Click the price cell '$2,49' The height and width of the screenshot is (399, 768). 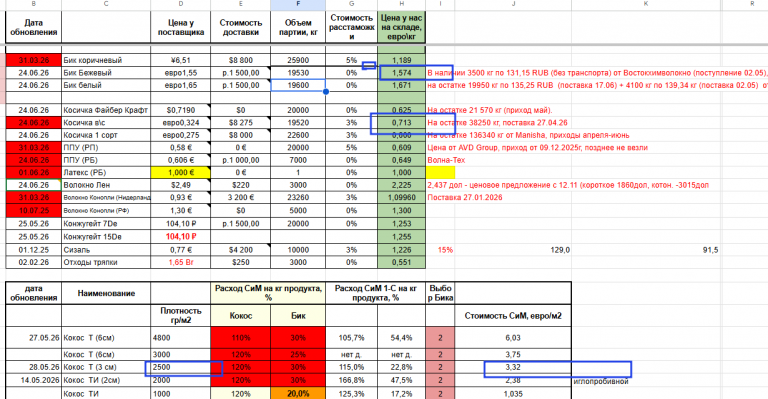(x=181, y=185)
